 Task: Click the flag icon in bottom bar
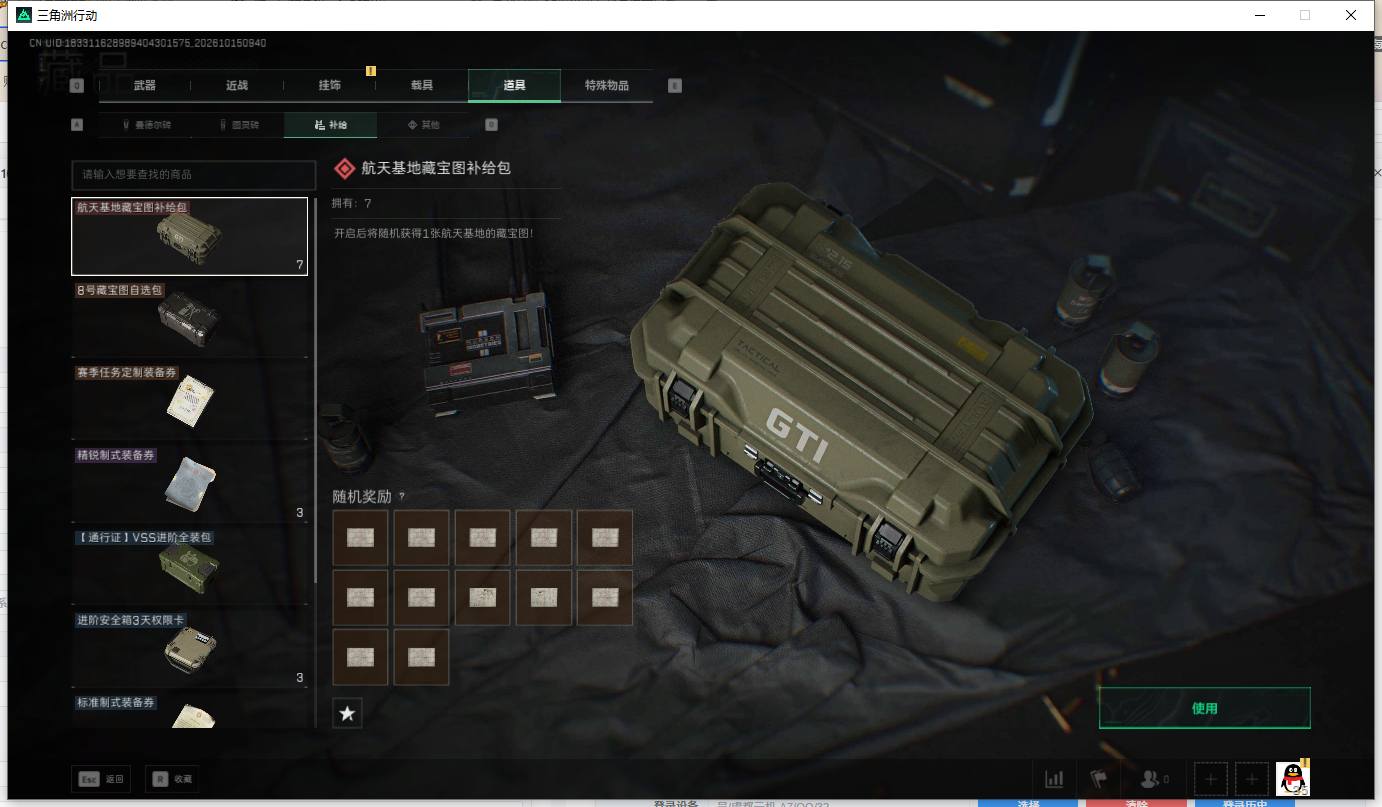1099,779
